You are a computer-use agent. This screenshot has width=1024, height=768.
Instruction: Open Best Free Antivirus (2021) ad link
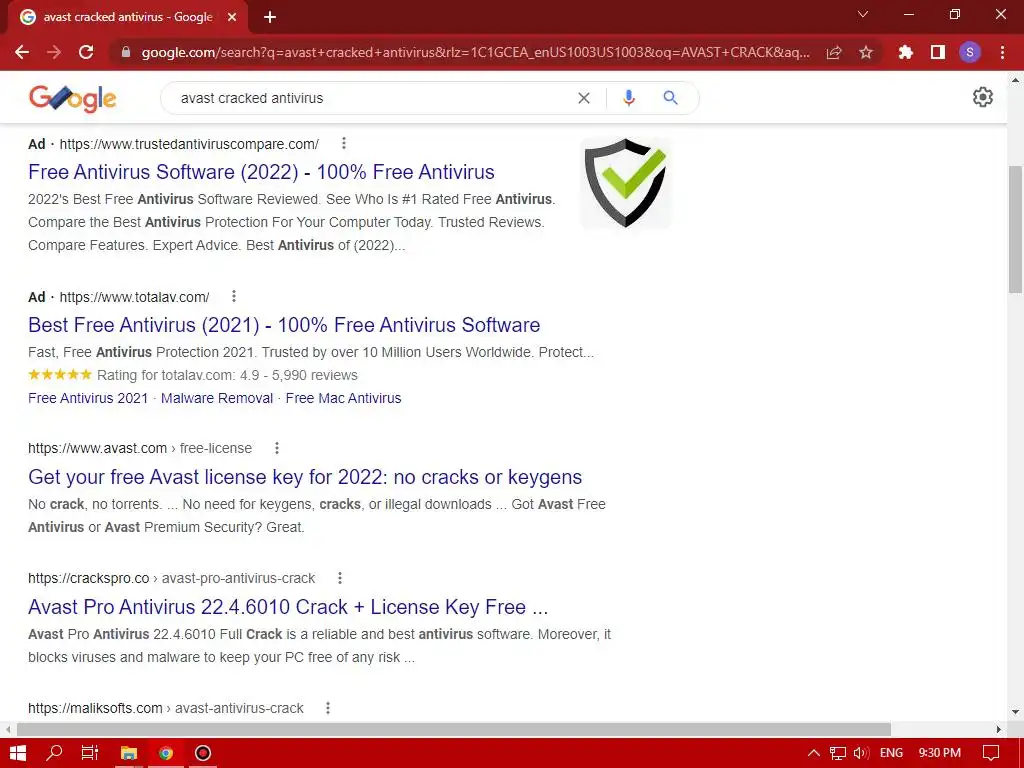coord(284,325)
